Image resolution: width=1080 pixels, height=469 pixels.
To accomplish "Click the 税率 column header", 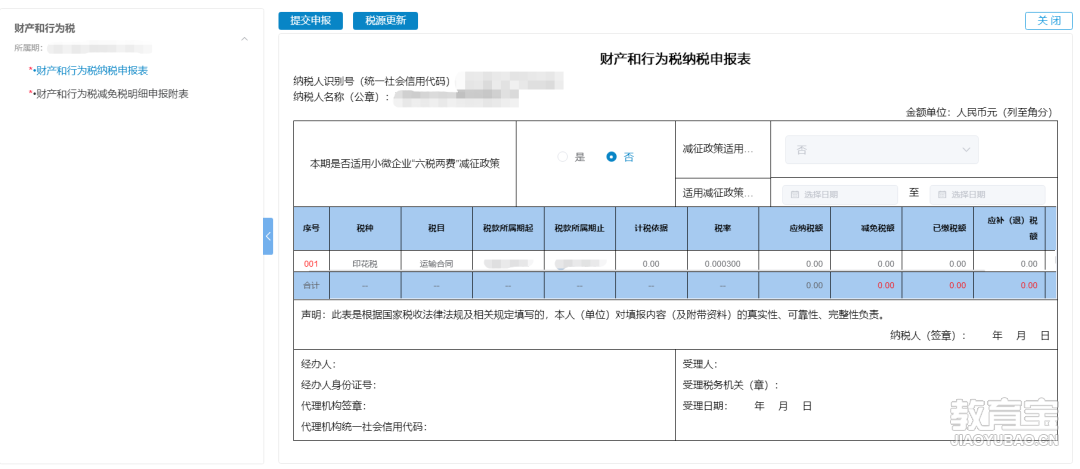I will click(x=723, y=229).
